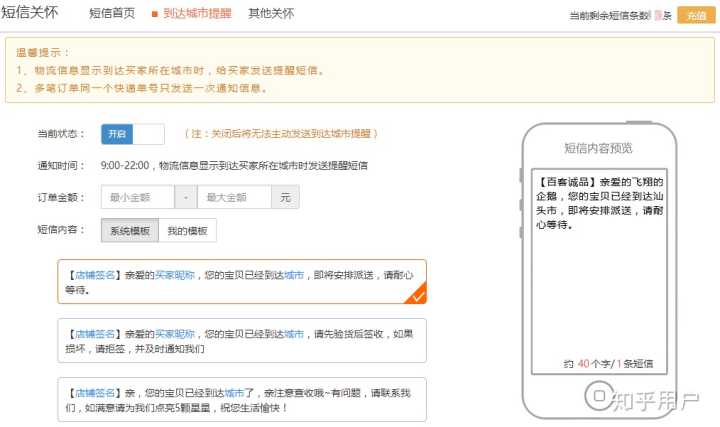Select the first template 即将安排派送
Screen dimensions: 720x427
point(242,282)
